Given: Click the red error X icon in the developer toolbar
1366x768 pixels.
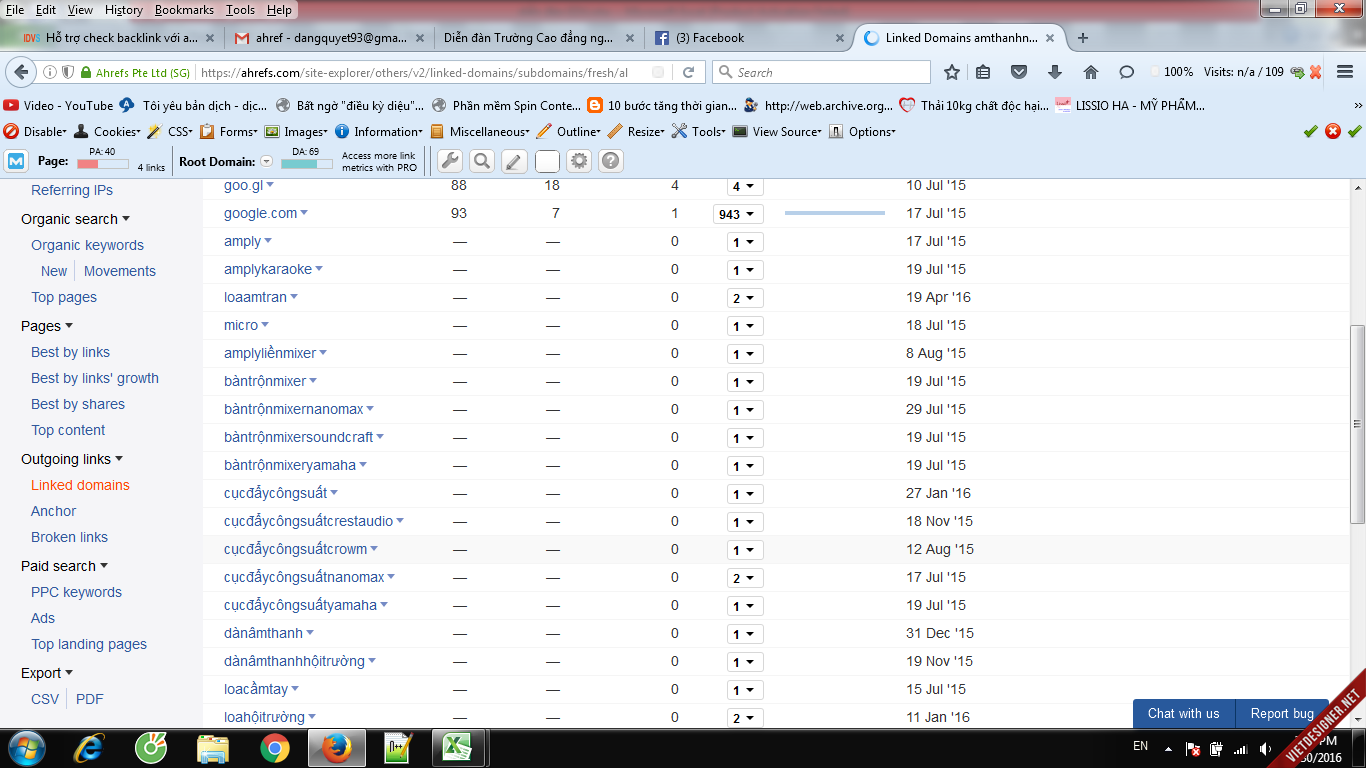Looking at the screenshot, I should coord(1333,131).
